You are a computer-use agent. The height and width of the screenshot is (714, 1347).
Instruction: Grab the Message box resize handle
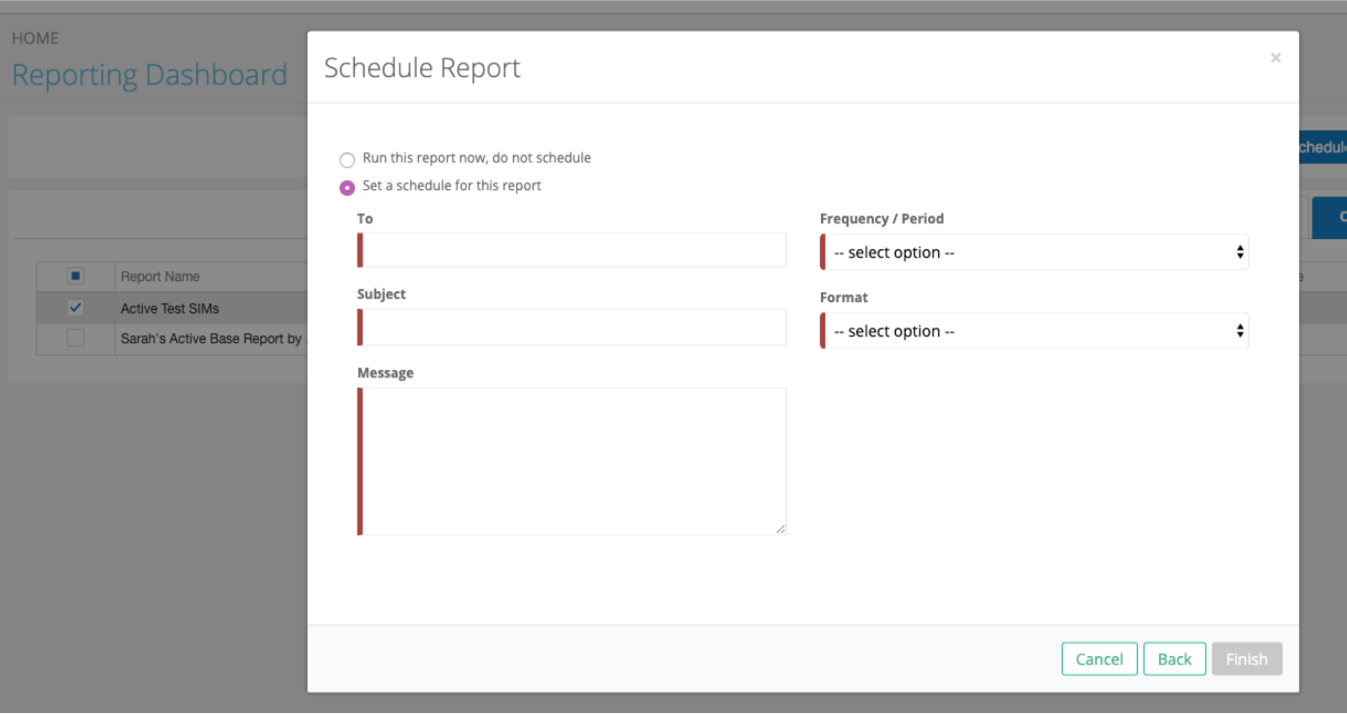click(780, 529)
